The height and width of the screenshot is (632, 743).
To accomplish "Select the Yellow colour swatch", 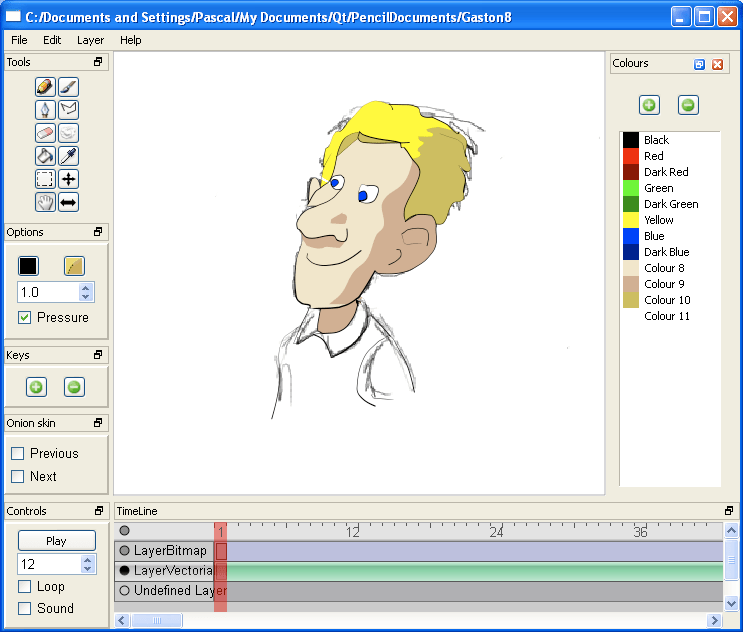I will click(x=631, y=220).
